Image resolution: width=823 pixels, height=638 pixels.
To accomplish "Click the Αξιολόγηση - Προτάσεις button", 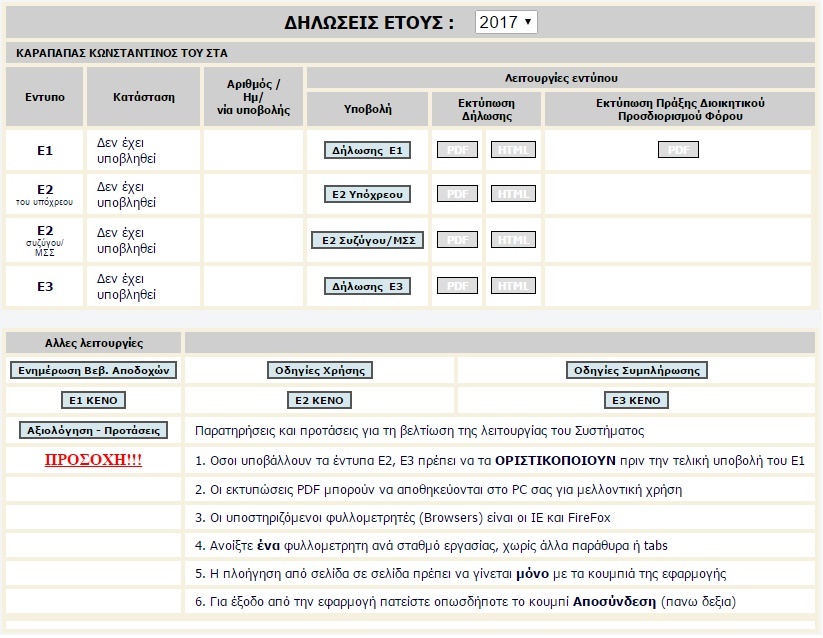I will 94,430.
